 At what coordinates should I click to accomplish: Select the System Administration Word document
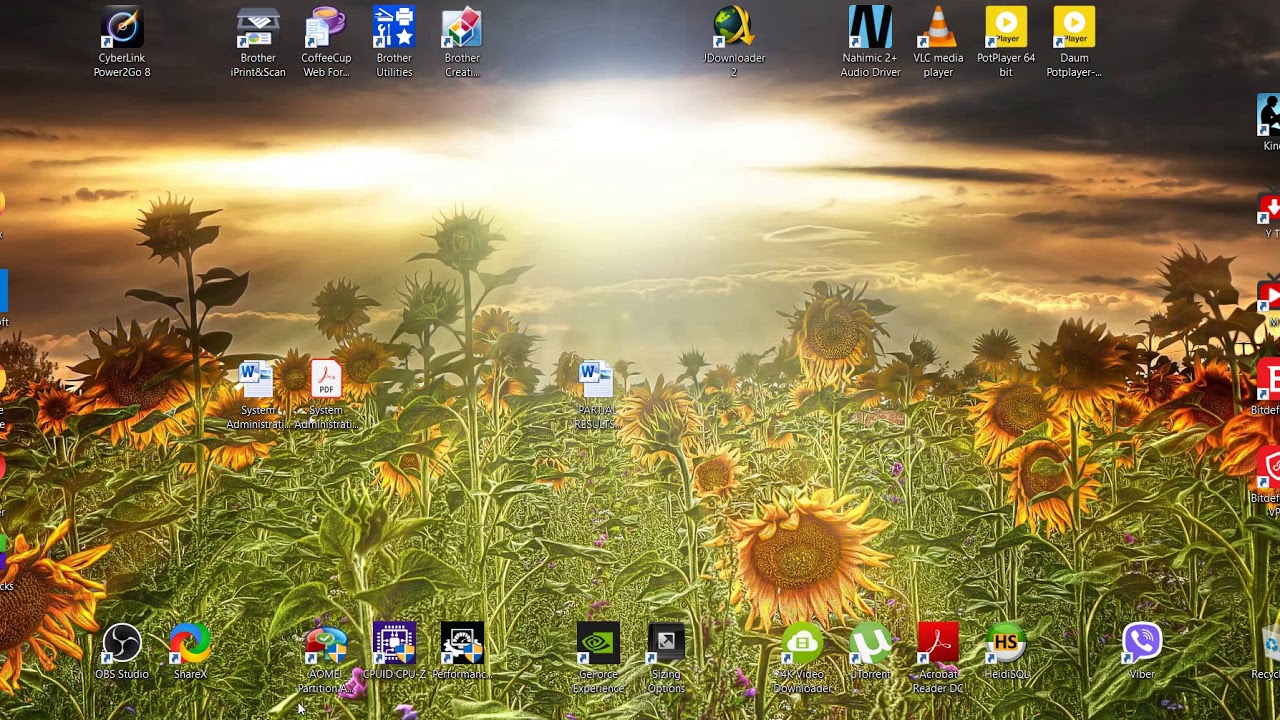(257, 381)
